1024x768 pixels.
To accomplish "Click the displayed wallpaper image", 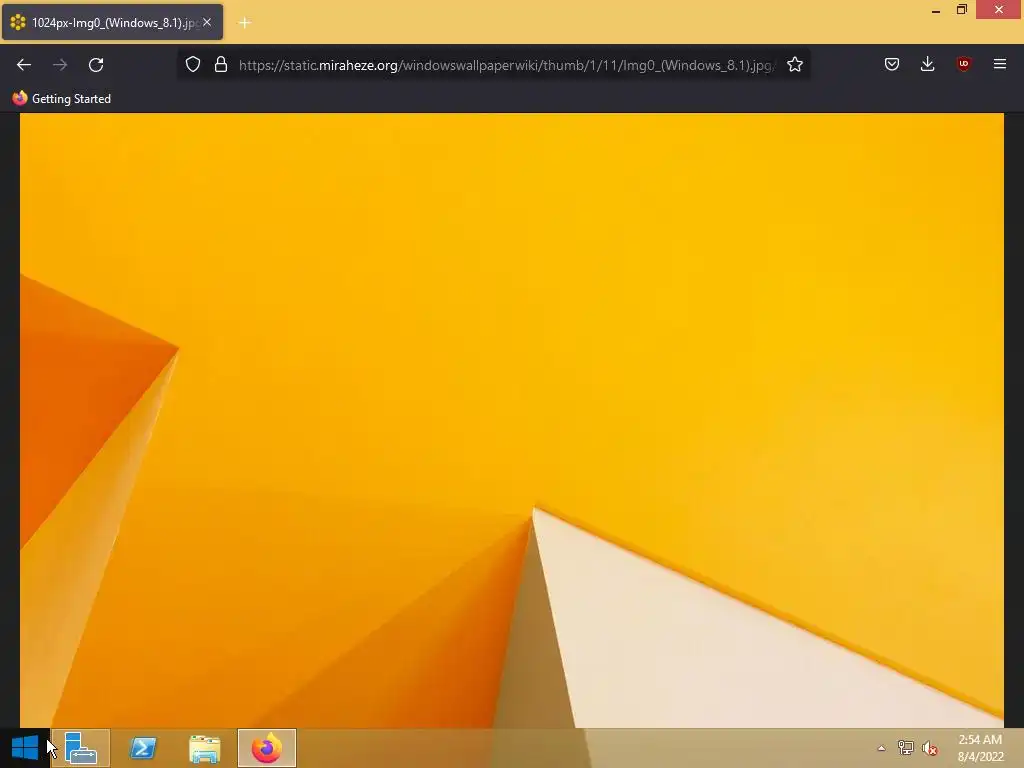I will [x=511, y=421].
